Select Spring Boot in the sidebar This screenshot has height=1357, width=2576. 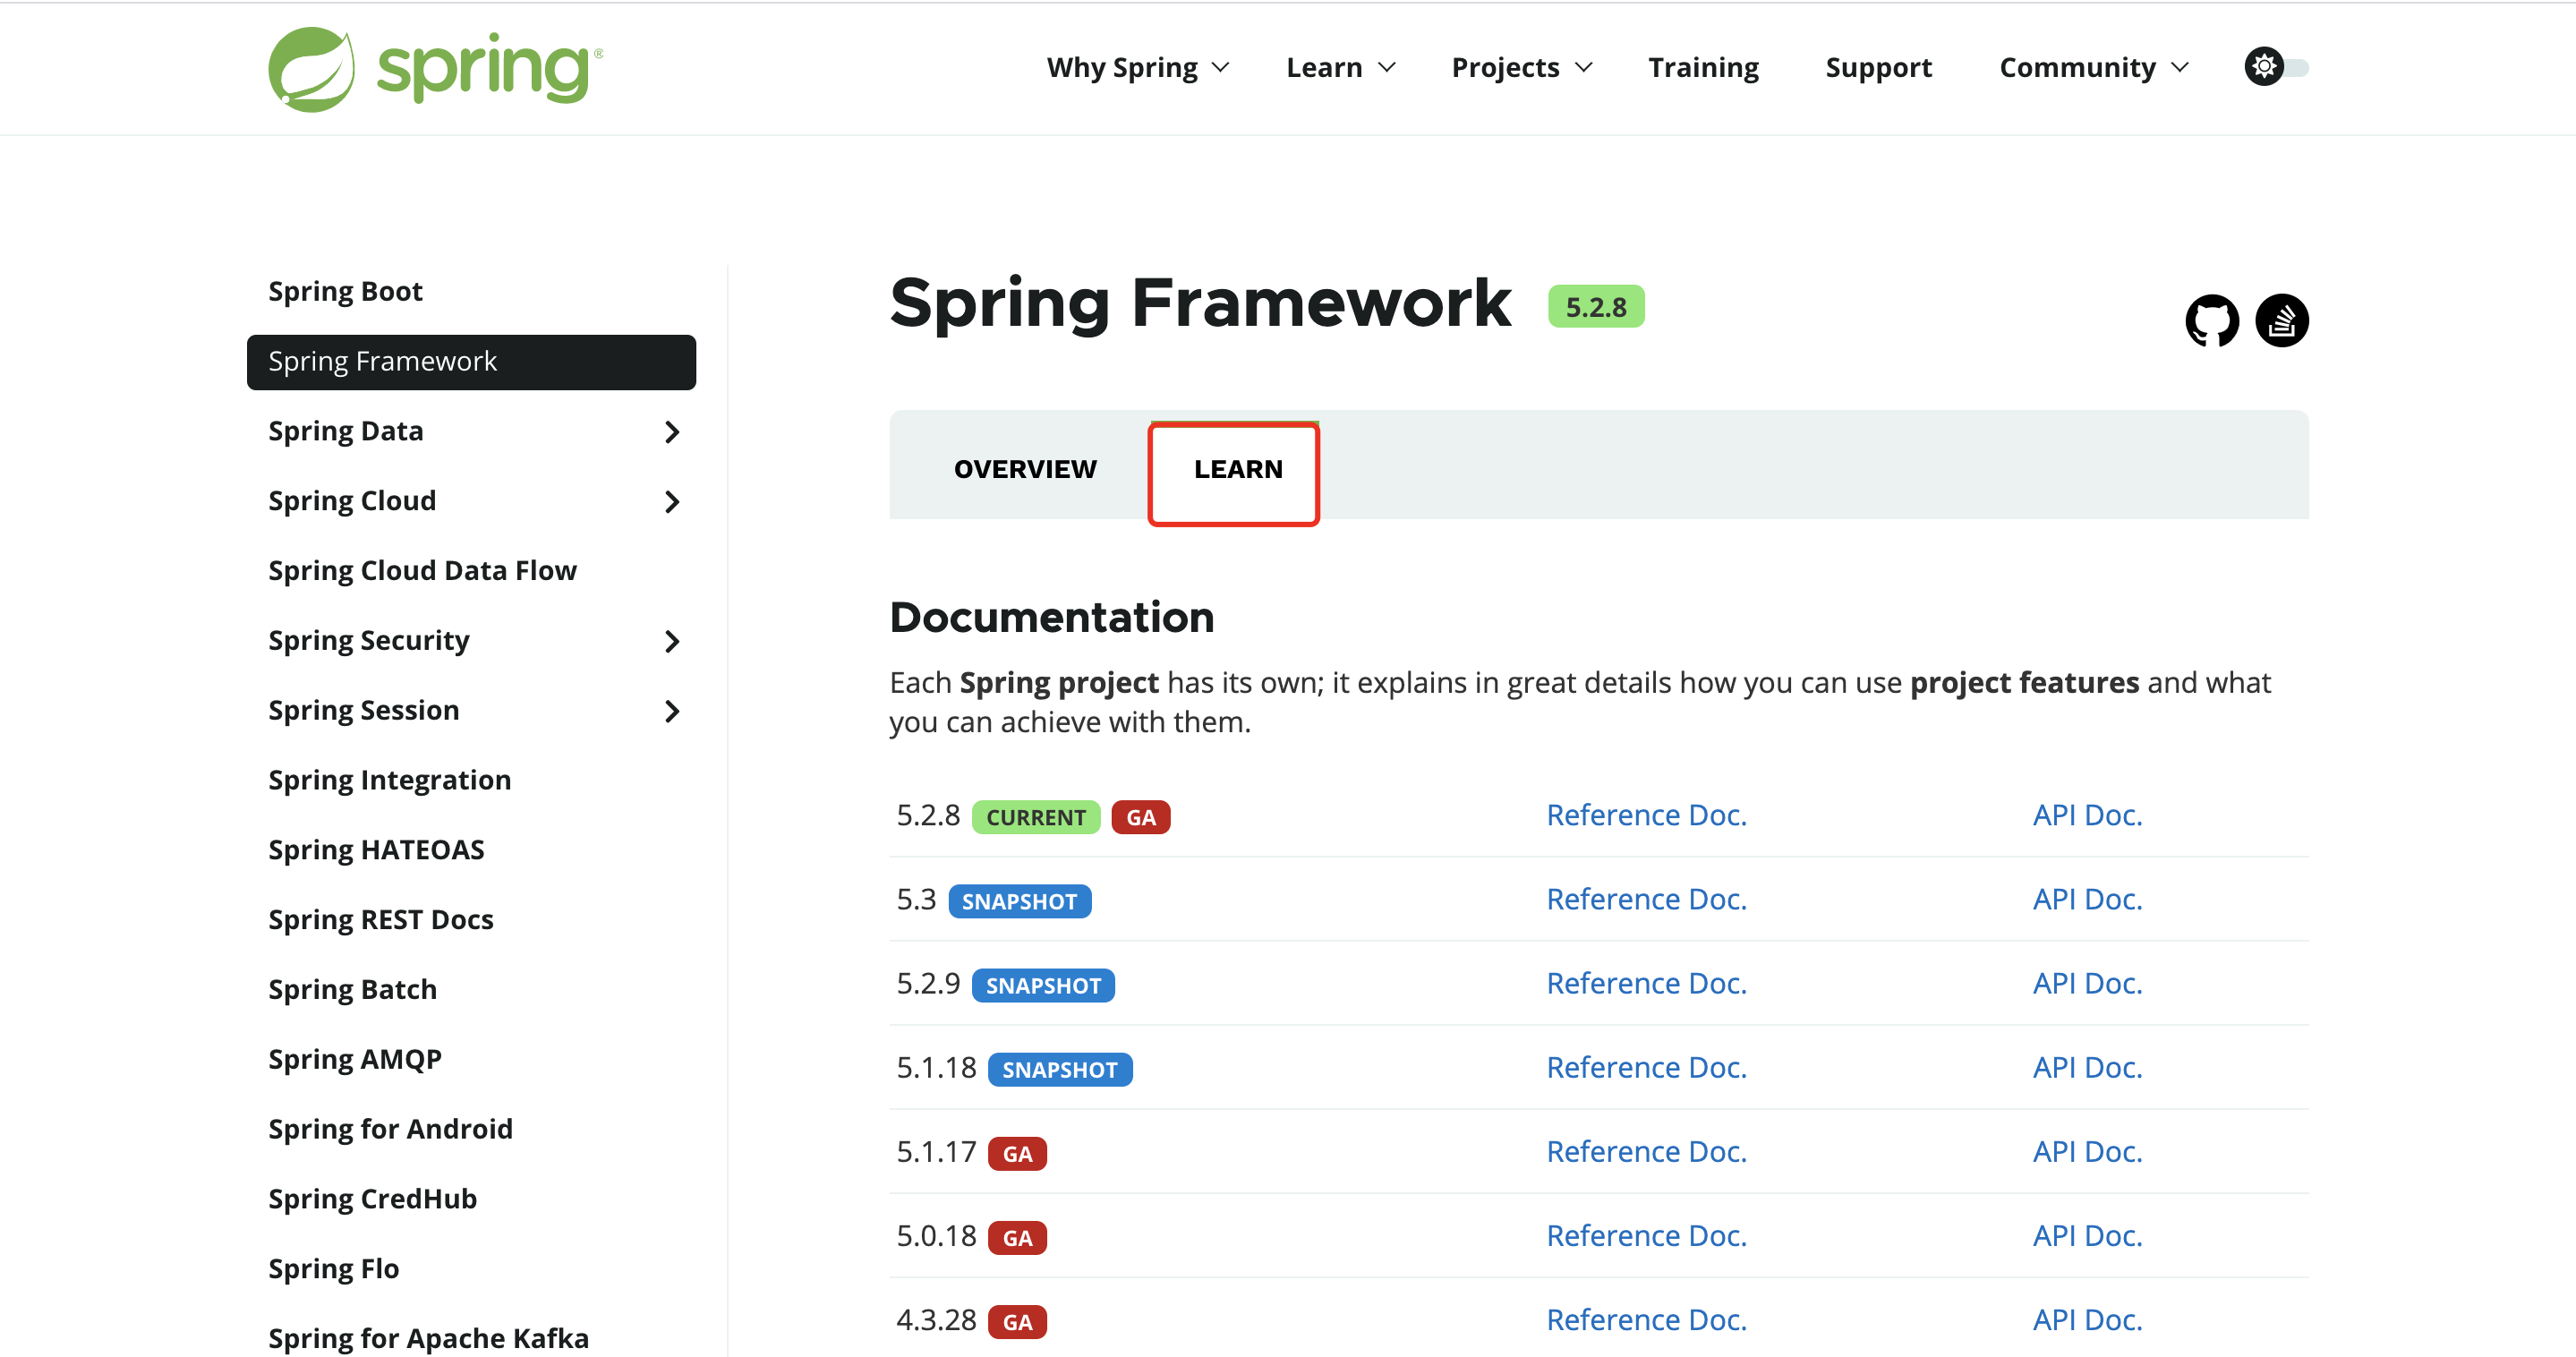(345, 290)
